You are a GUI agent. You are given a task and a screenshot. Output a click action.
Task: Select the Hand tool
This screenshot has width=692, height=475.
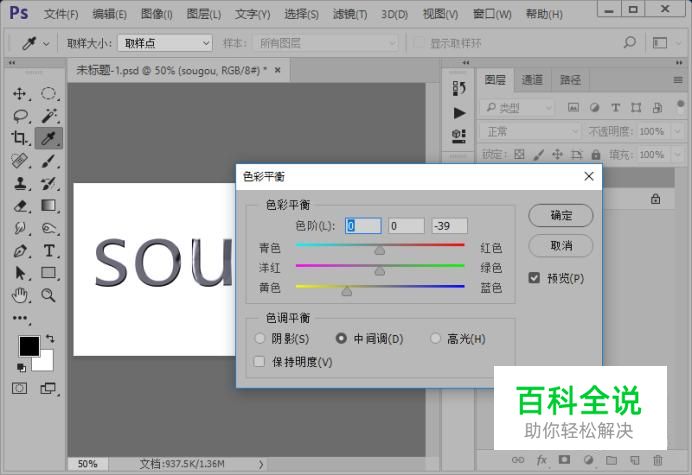[19, 295]
